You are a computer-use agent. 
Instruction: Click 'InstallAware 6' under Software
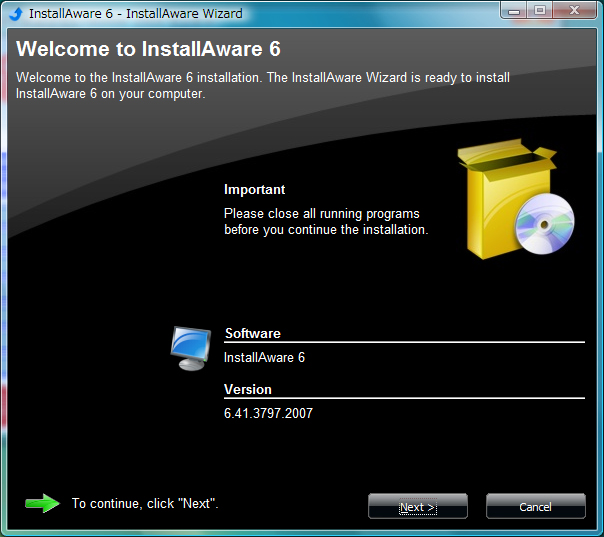(264, 357)
